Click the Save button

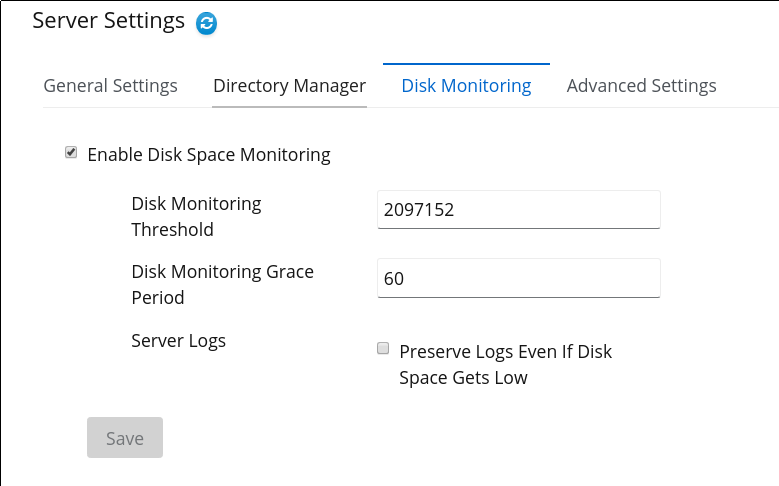125,437
